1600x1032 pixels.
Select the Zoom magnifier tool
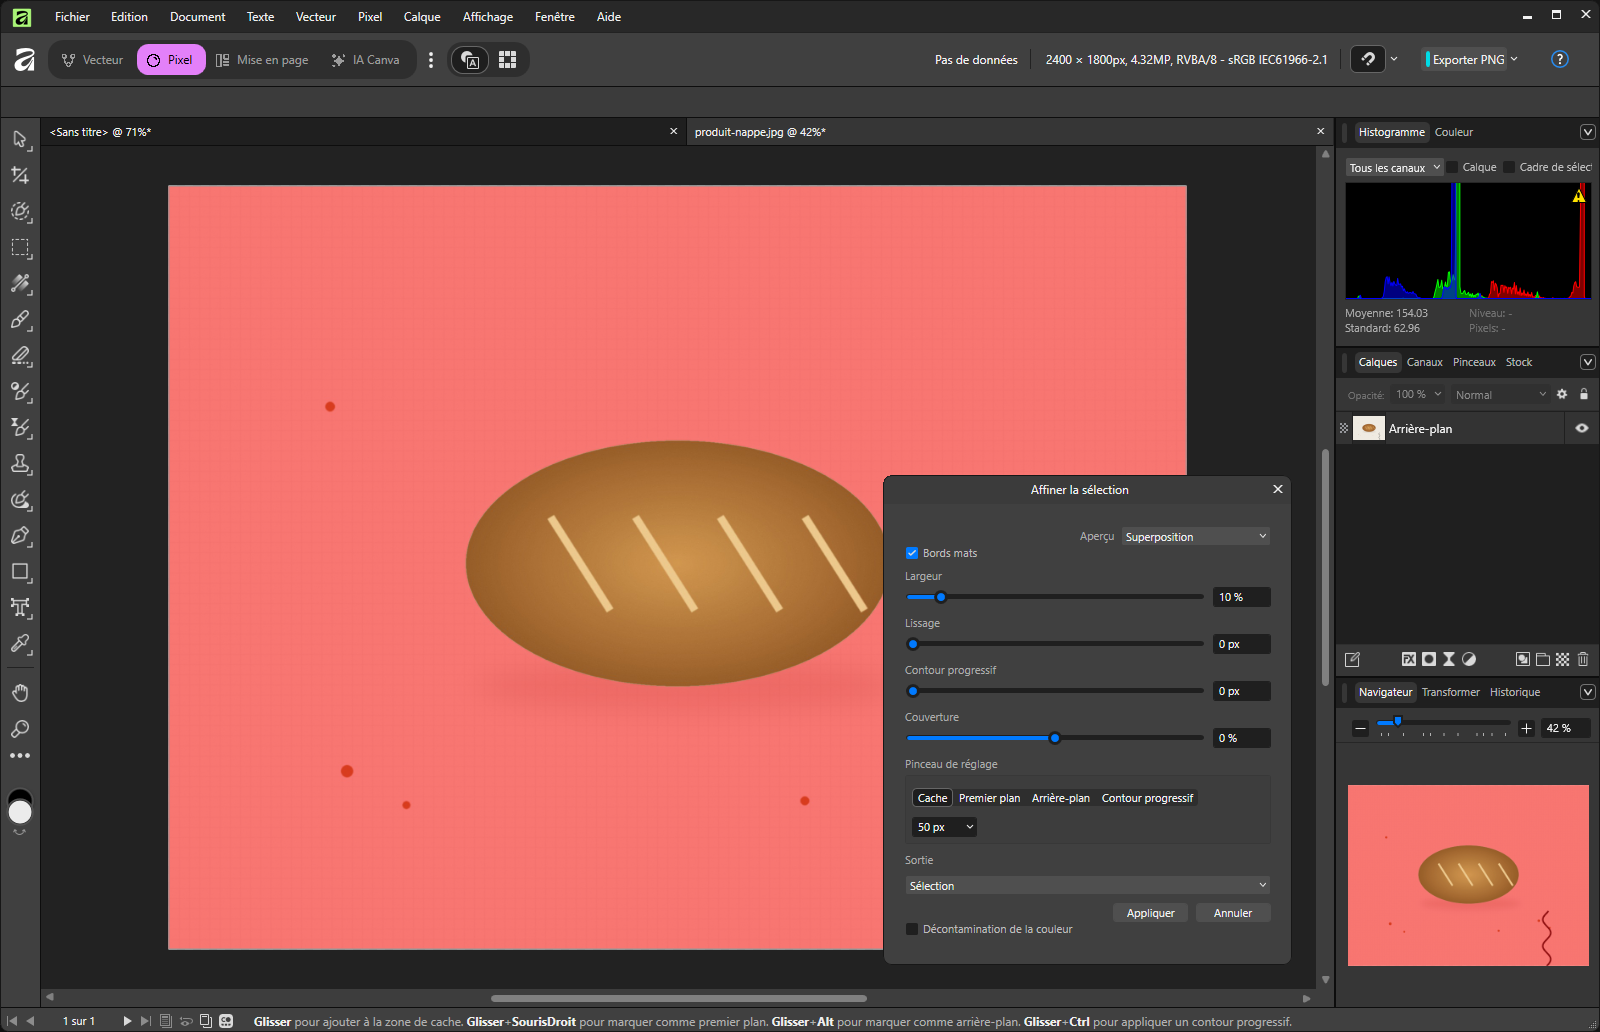click(x=20, y=728)
